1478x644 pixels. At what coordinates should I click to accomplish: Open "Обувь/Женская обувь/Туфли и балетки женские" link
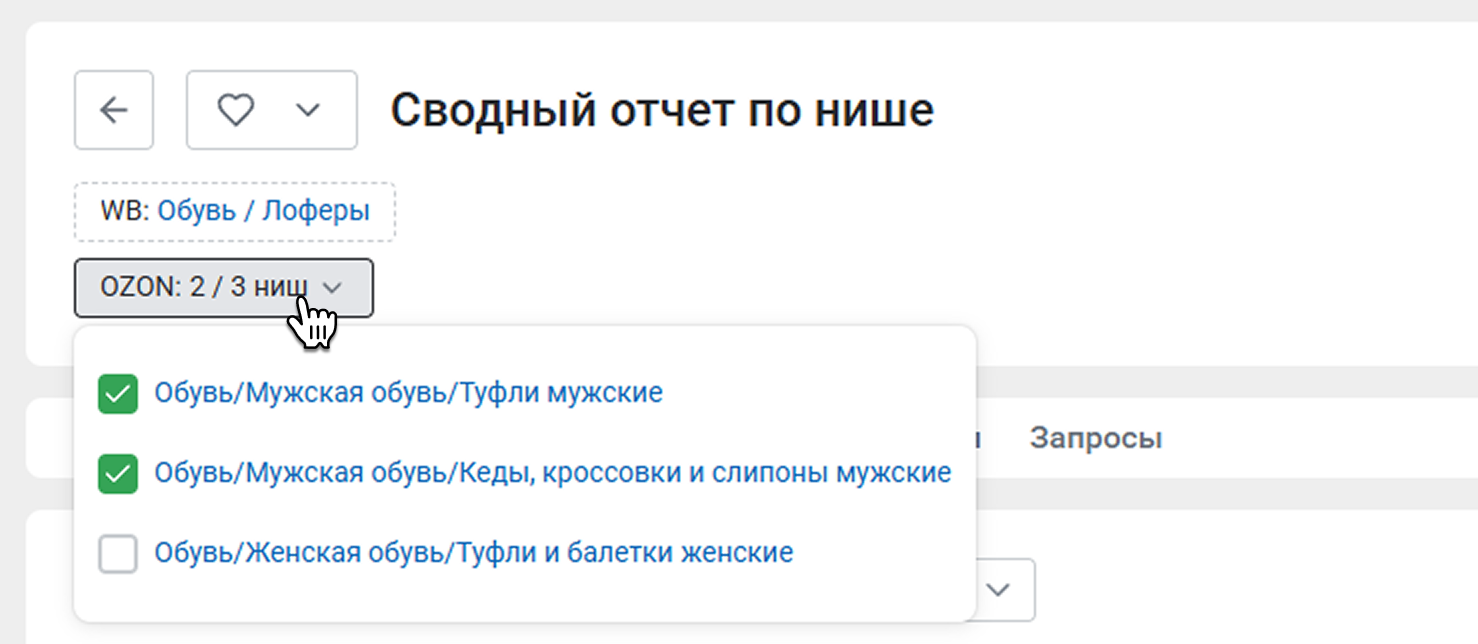click(x=473, y=552)
